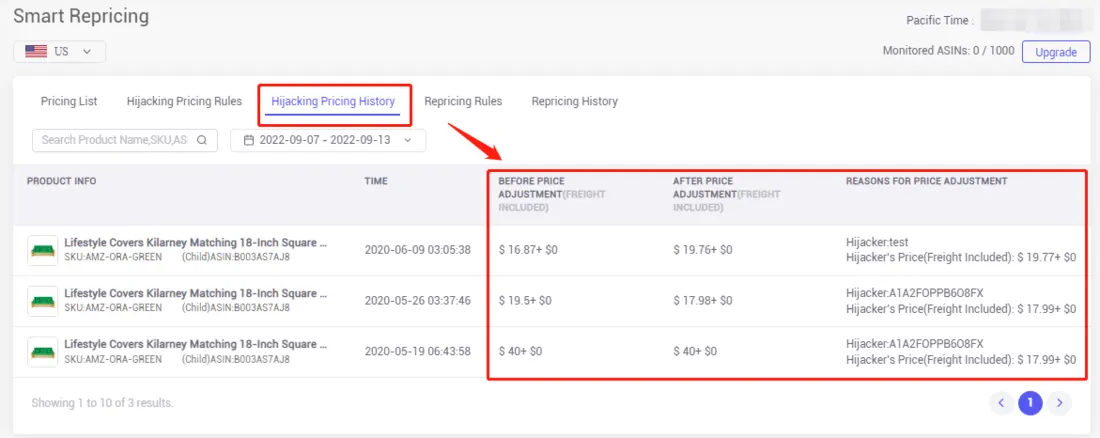Click the search magnifier icon

pos(202,140)
